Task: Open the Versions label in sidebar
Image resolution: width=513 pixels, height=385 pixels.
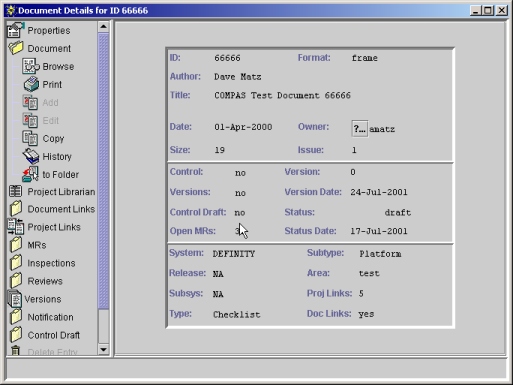Action: (43, 299)
